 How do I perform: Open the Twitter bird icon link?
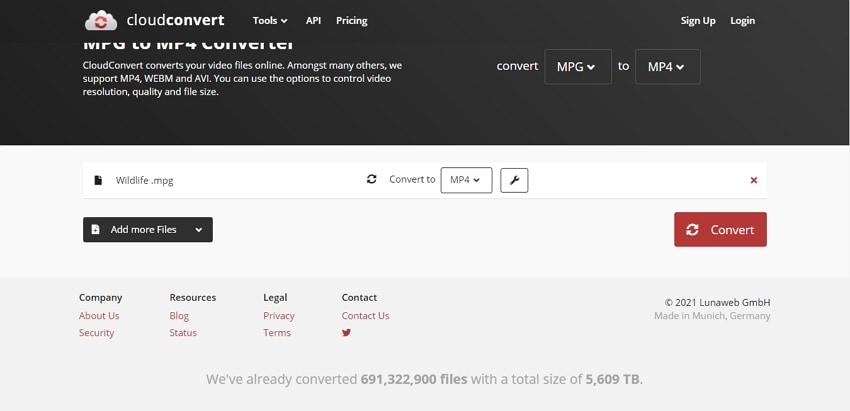pyautogui.click(x=346, y=333)
